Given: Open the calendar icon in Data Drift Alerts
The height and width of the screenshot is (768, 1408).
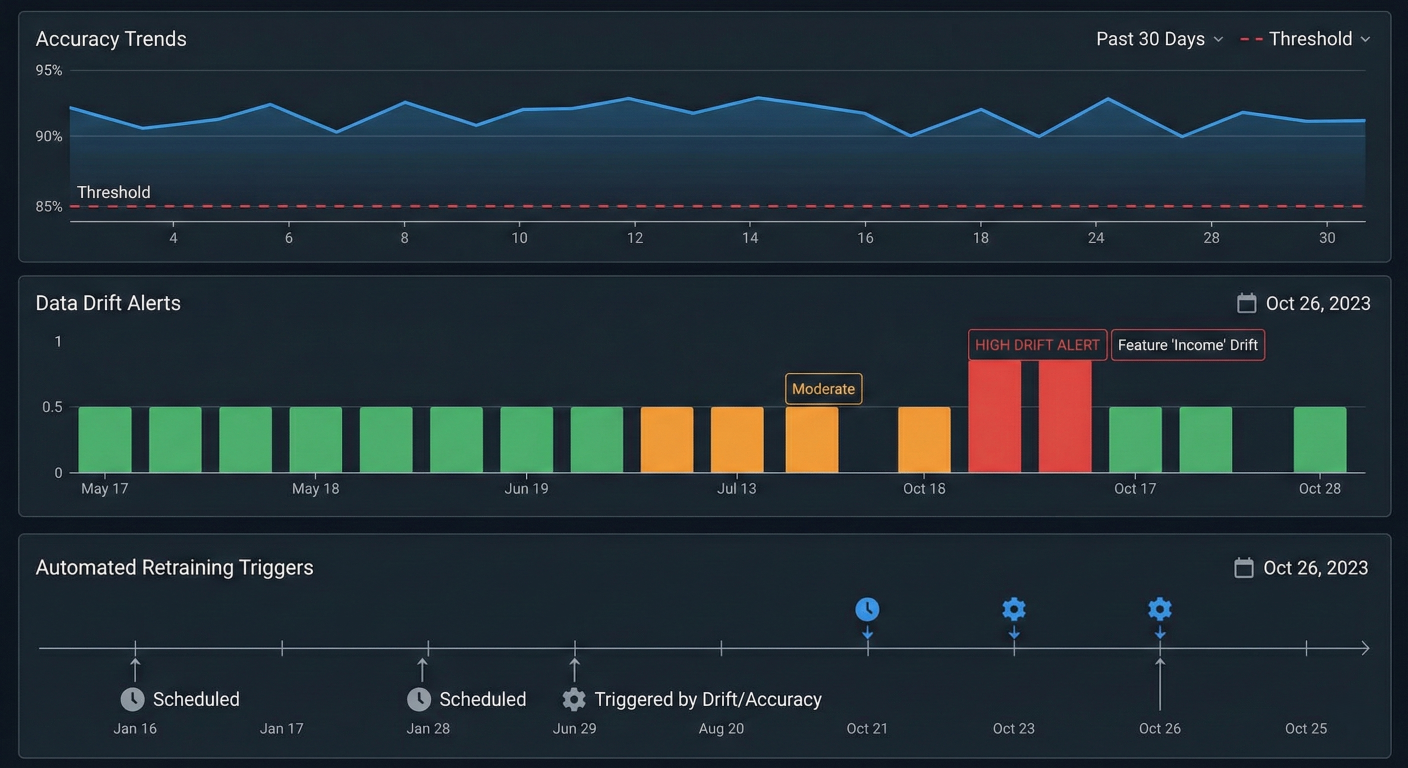Looking at the screenshot, I should click(x=1246, y=303).
